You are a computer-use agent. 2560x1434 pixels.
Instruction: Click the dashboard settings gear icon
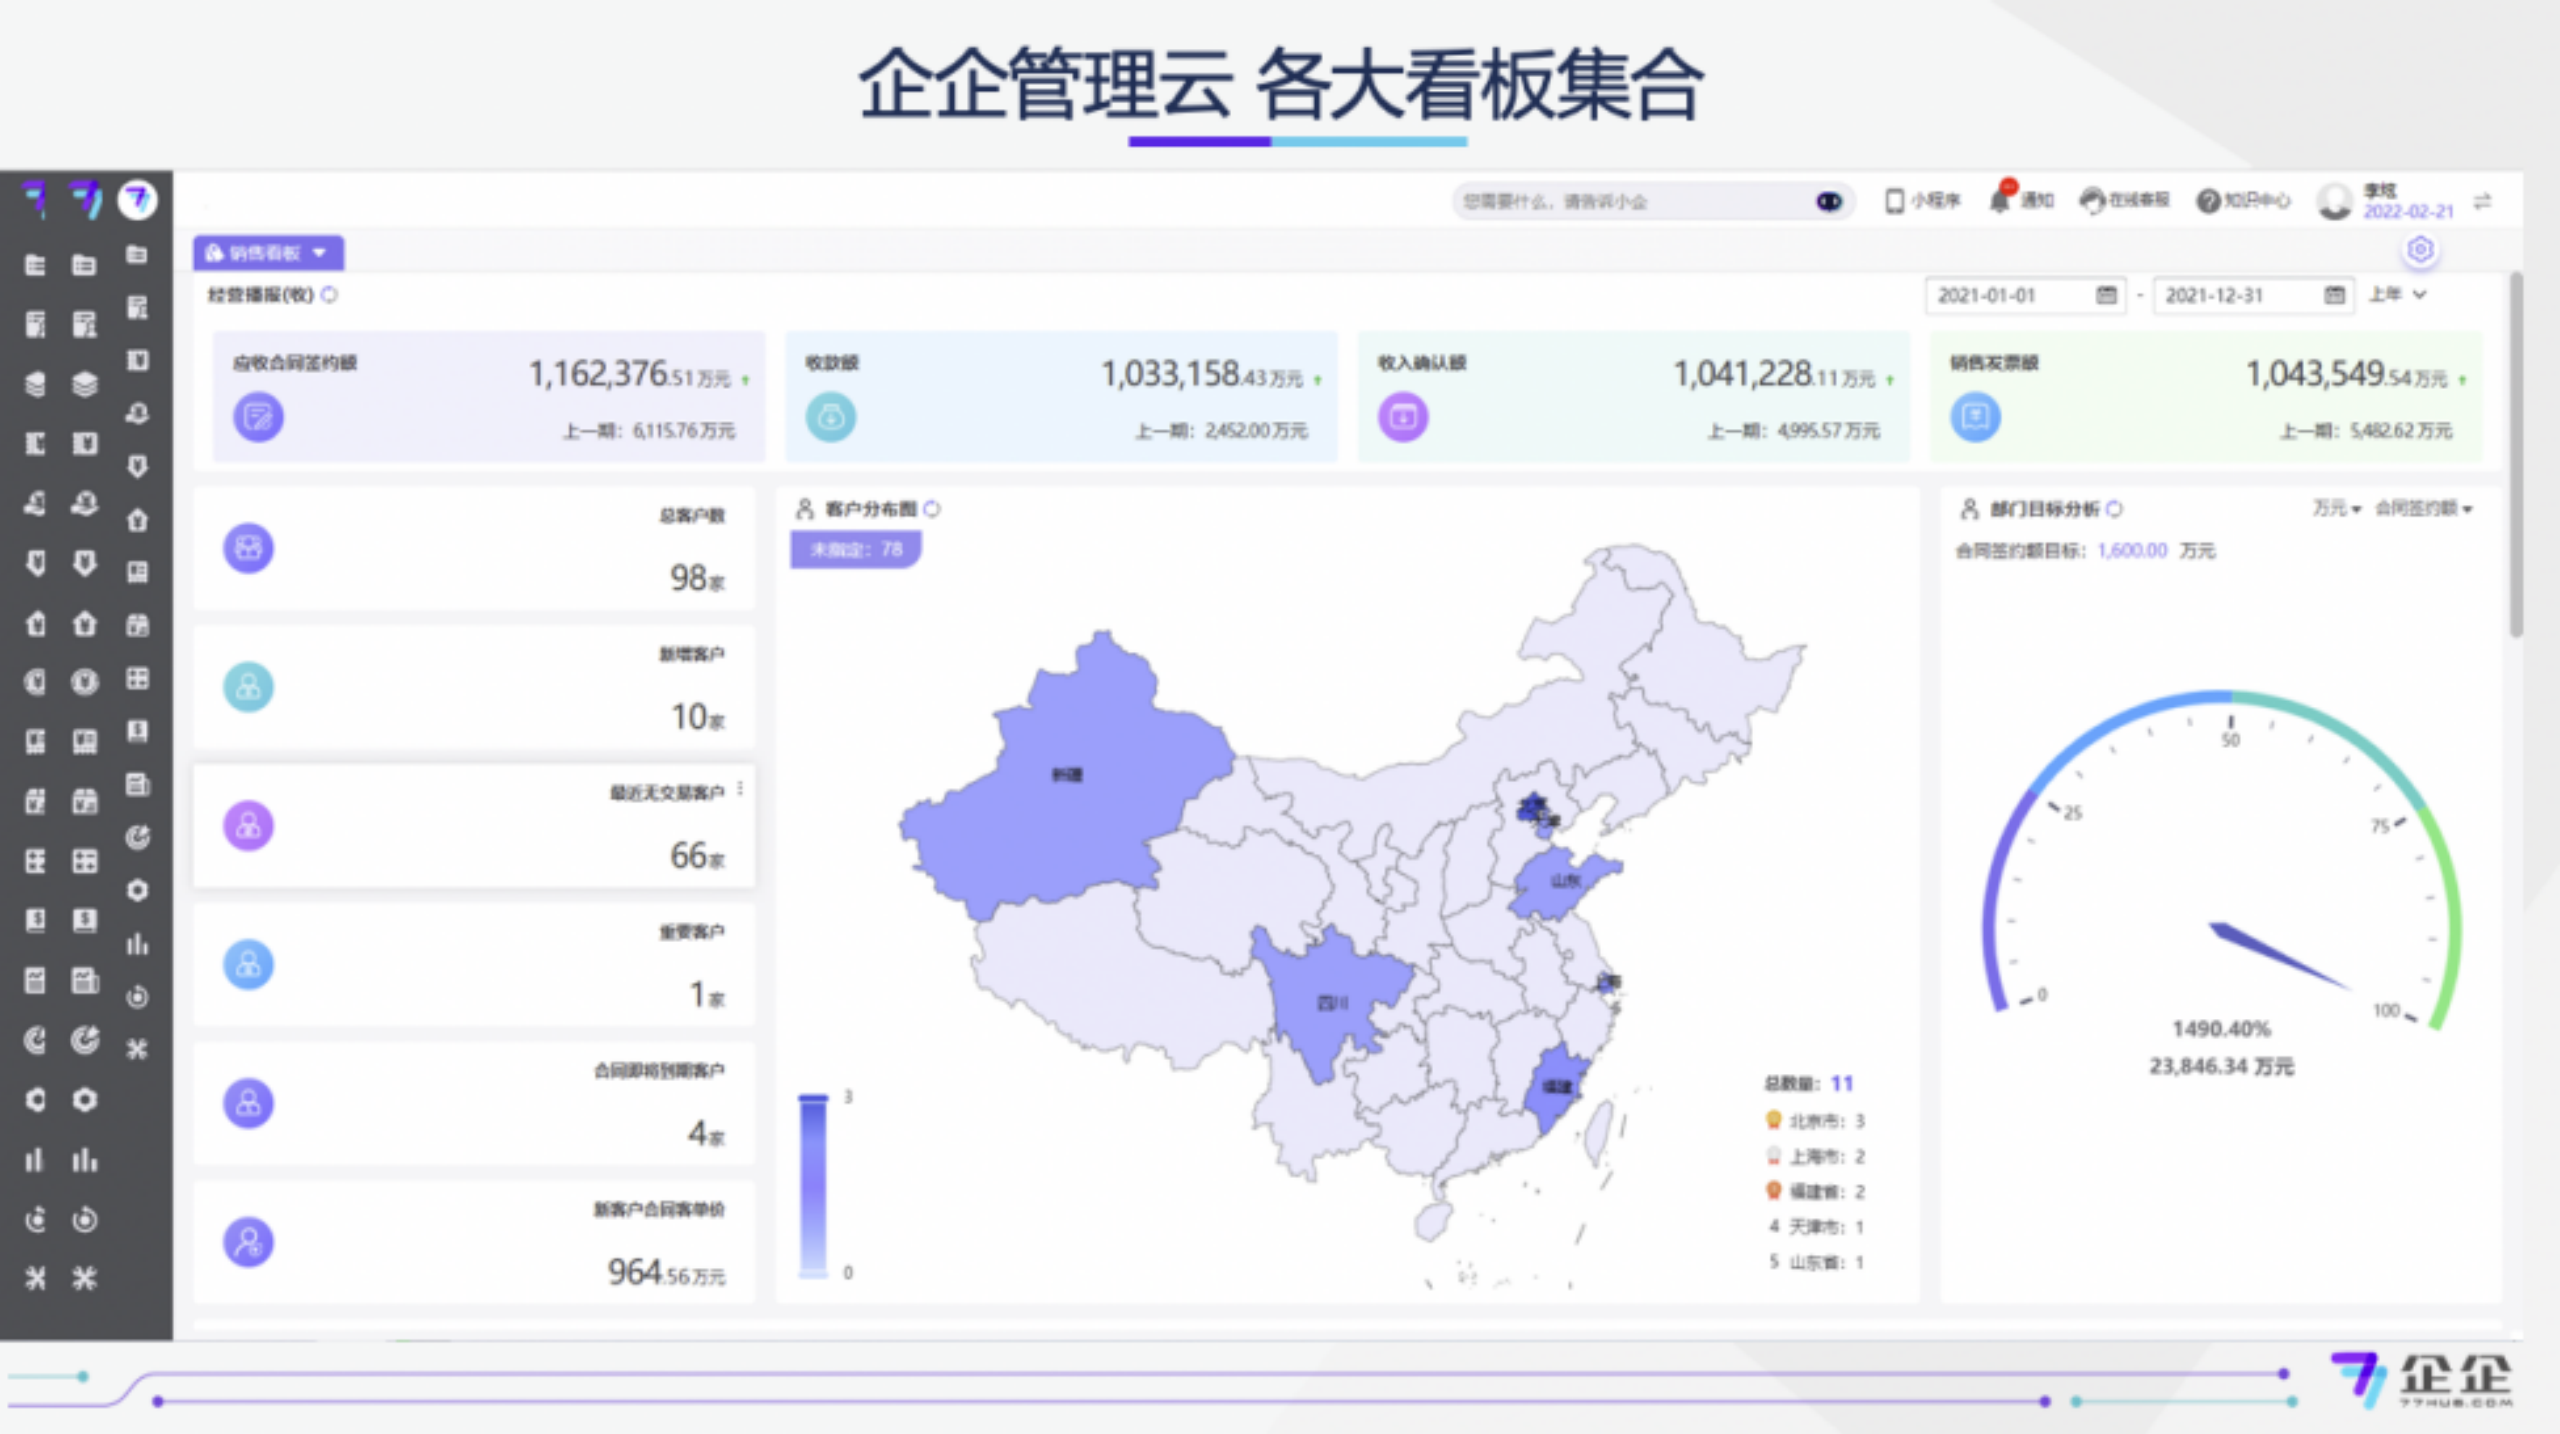click(2420, 249)
